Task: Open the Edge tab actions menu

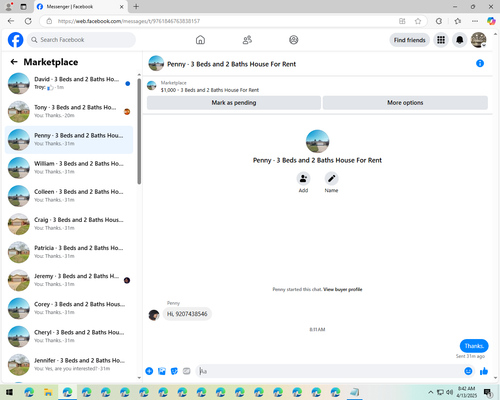Action: 23,7
